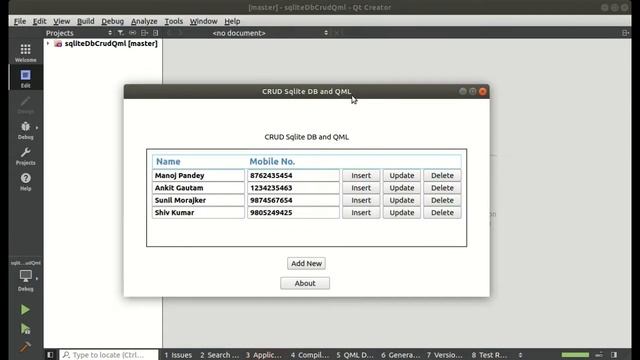Screen dimensions: 640x360
Task: Click Update in Manoj Pandey row
Action: [402, 176]
